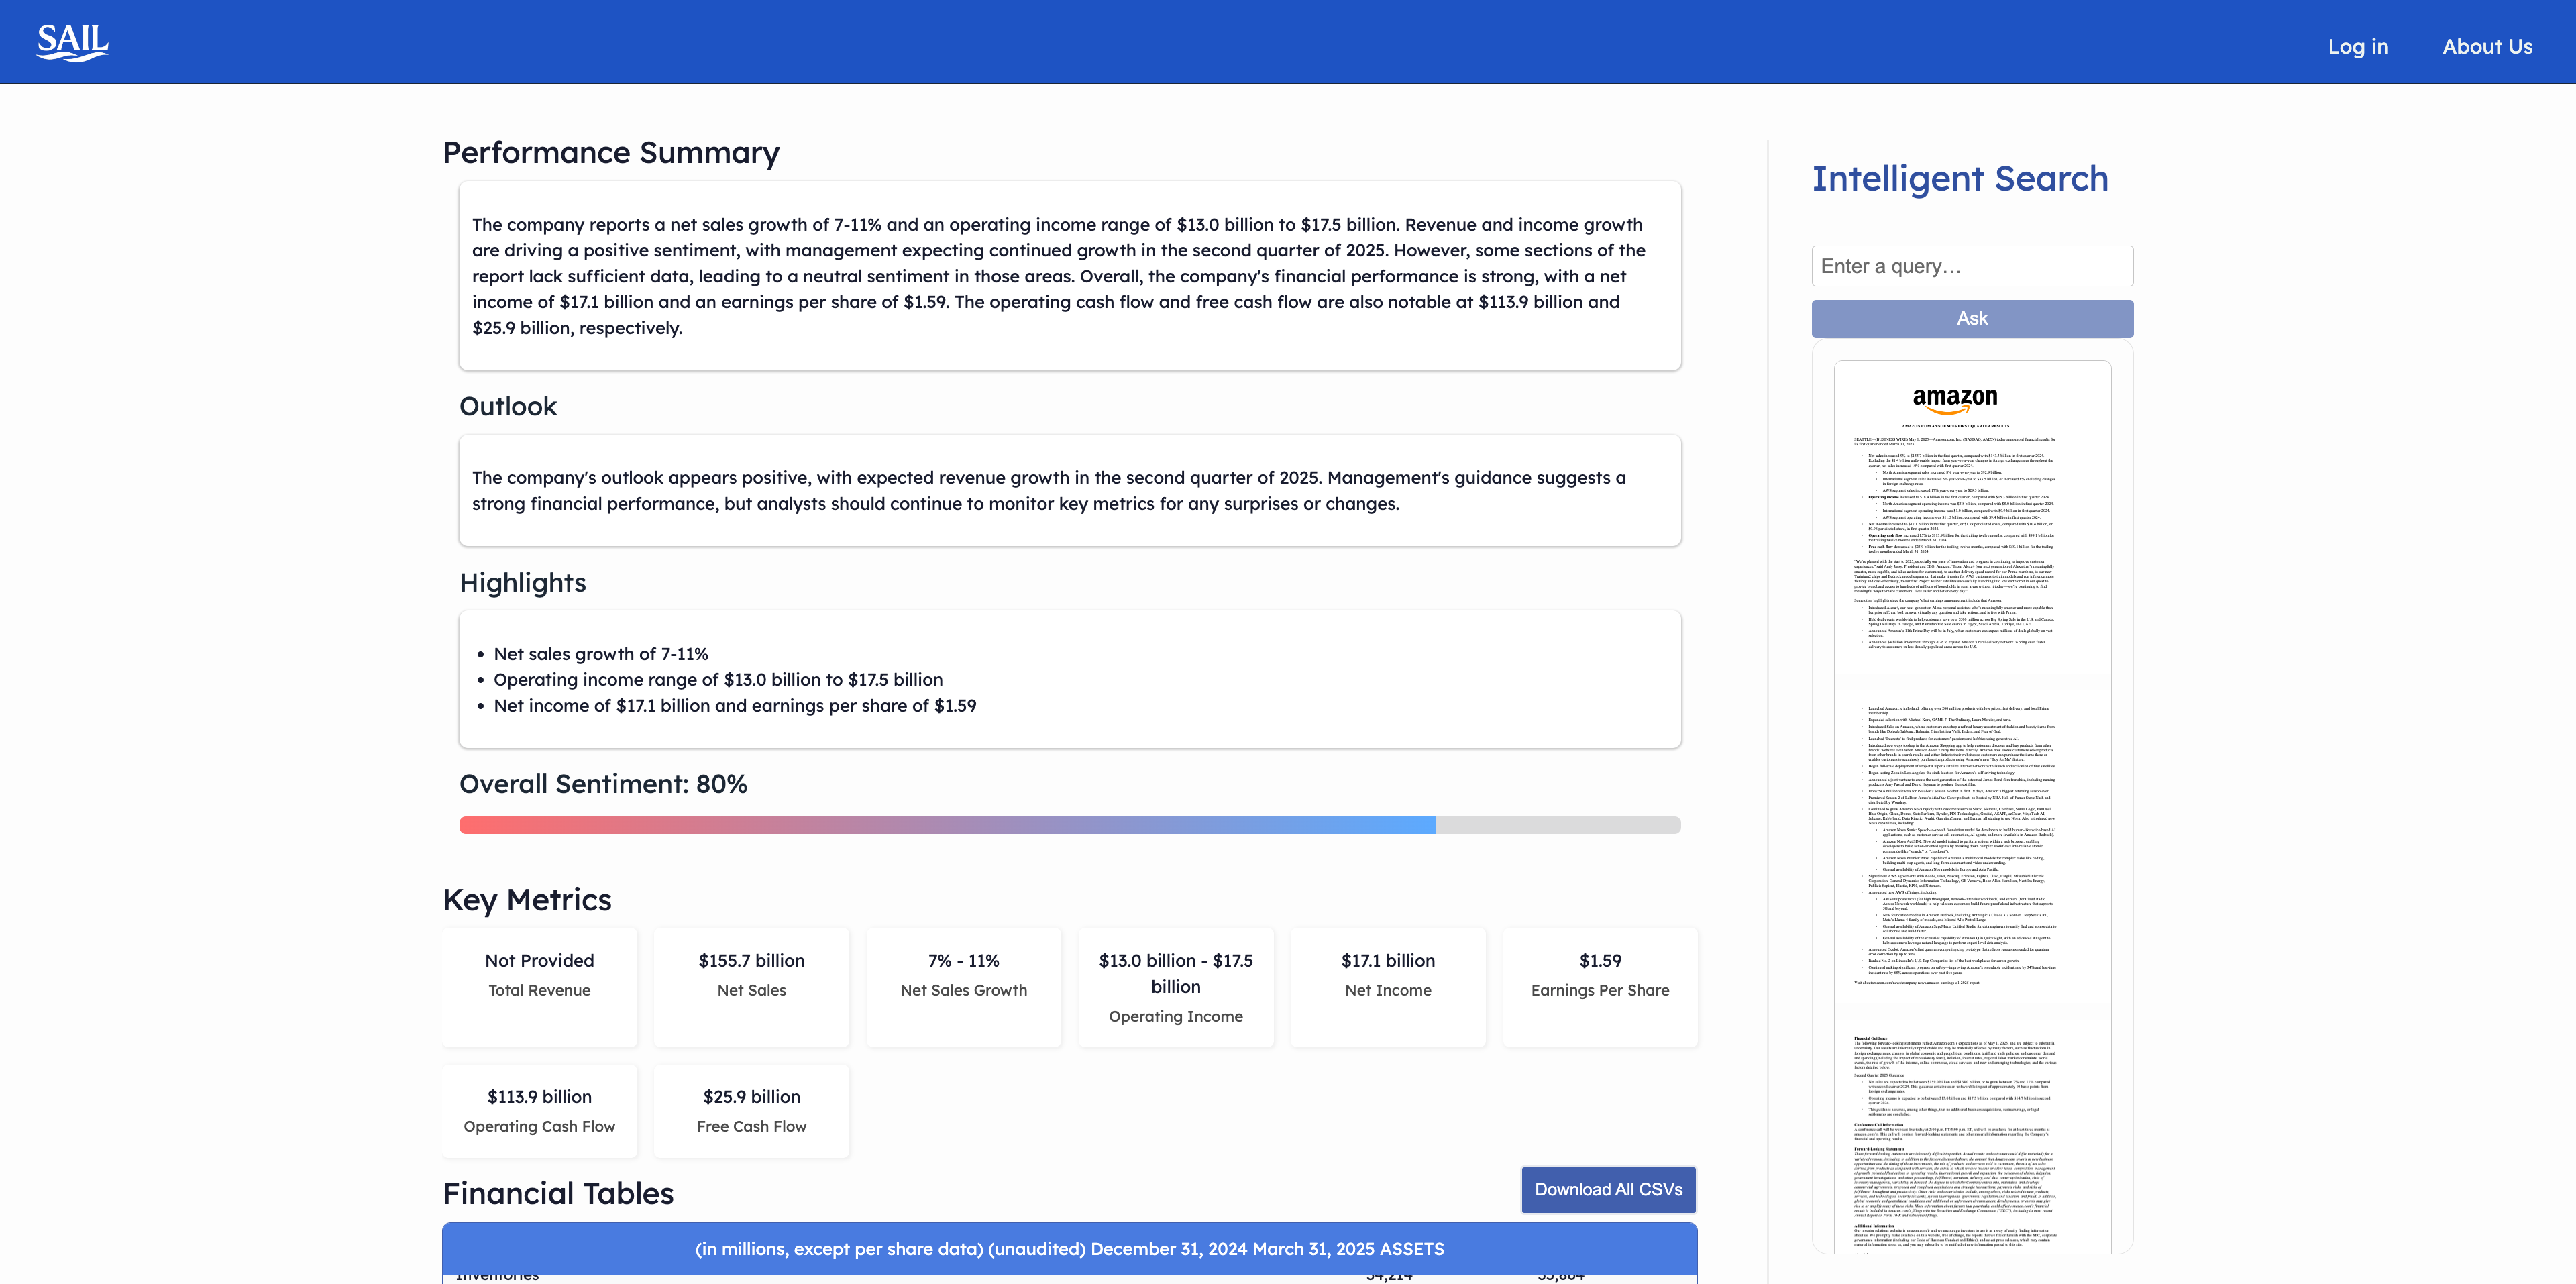Click the SAIL logo in the header

click(x=72, y=42)
